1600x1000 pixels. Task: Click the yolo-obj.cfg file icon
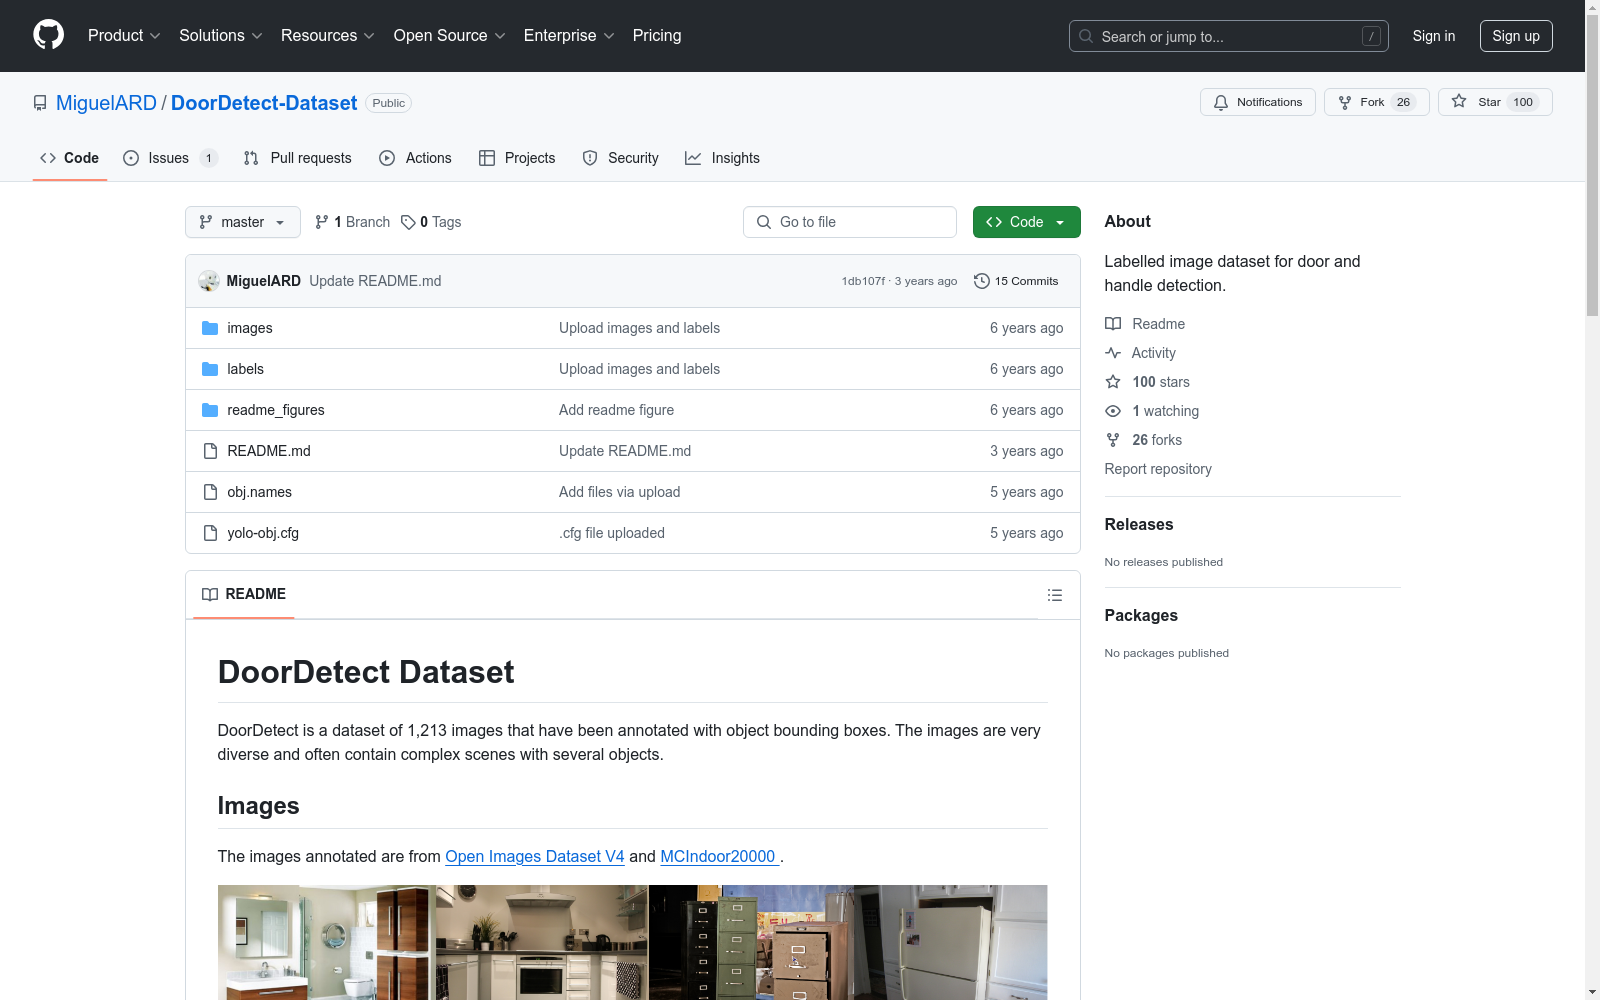(210, 533)
